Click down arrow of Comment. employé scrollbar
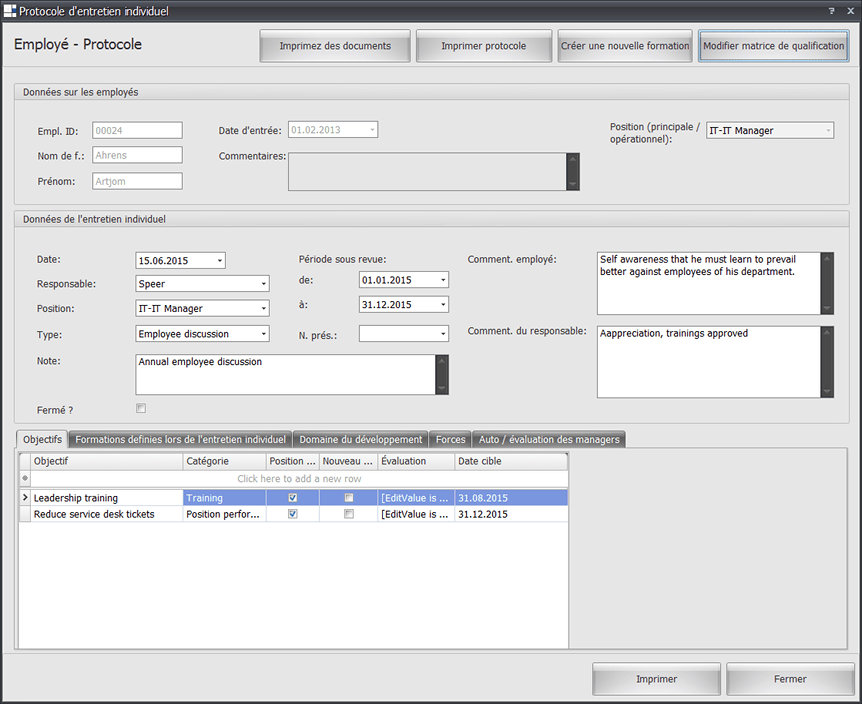Image resolution: width=862 pixels, height=704 pixels. (826, 307)
